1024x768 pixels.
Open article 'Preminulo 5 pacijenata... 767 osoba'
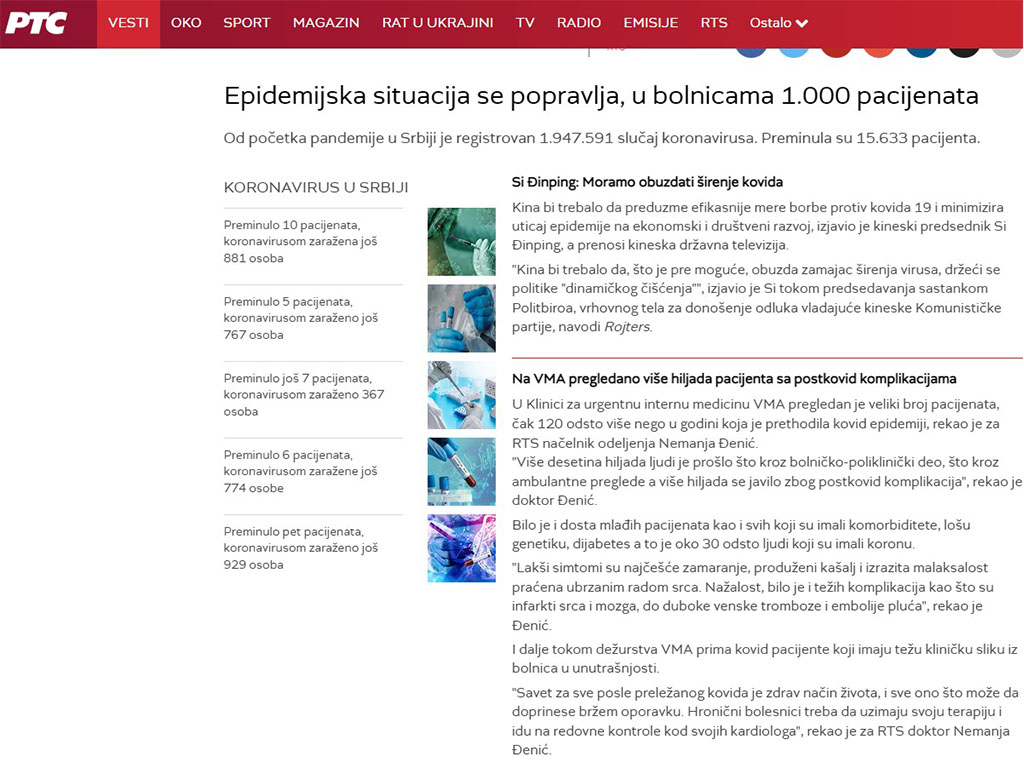click(300, 318)
